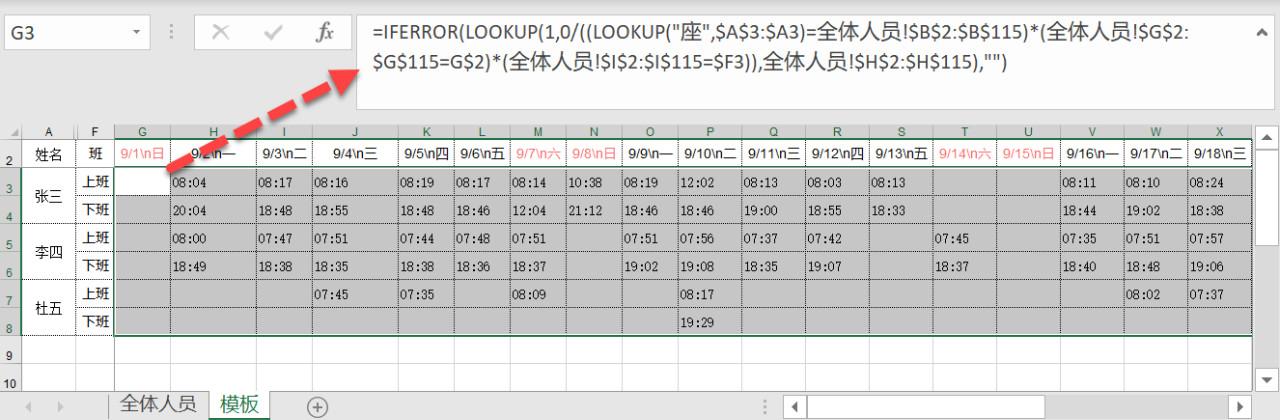Viewport: 1280px width, 420px height.
Task: Select cell with time 08:09
Action: [x=538, y=295]
